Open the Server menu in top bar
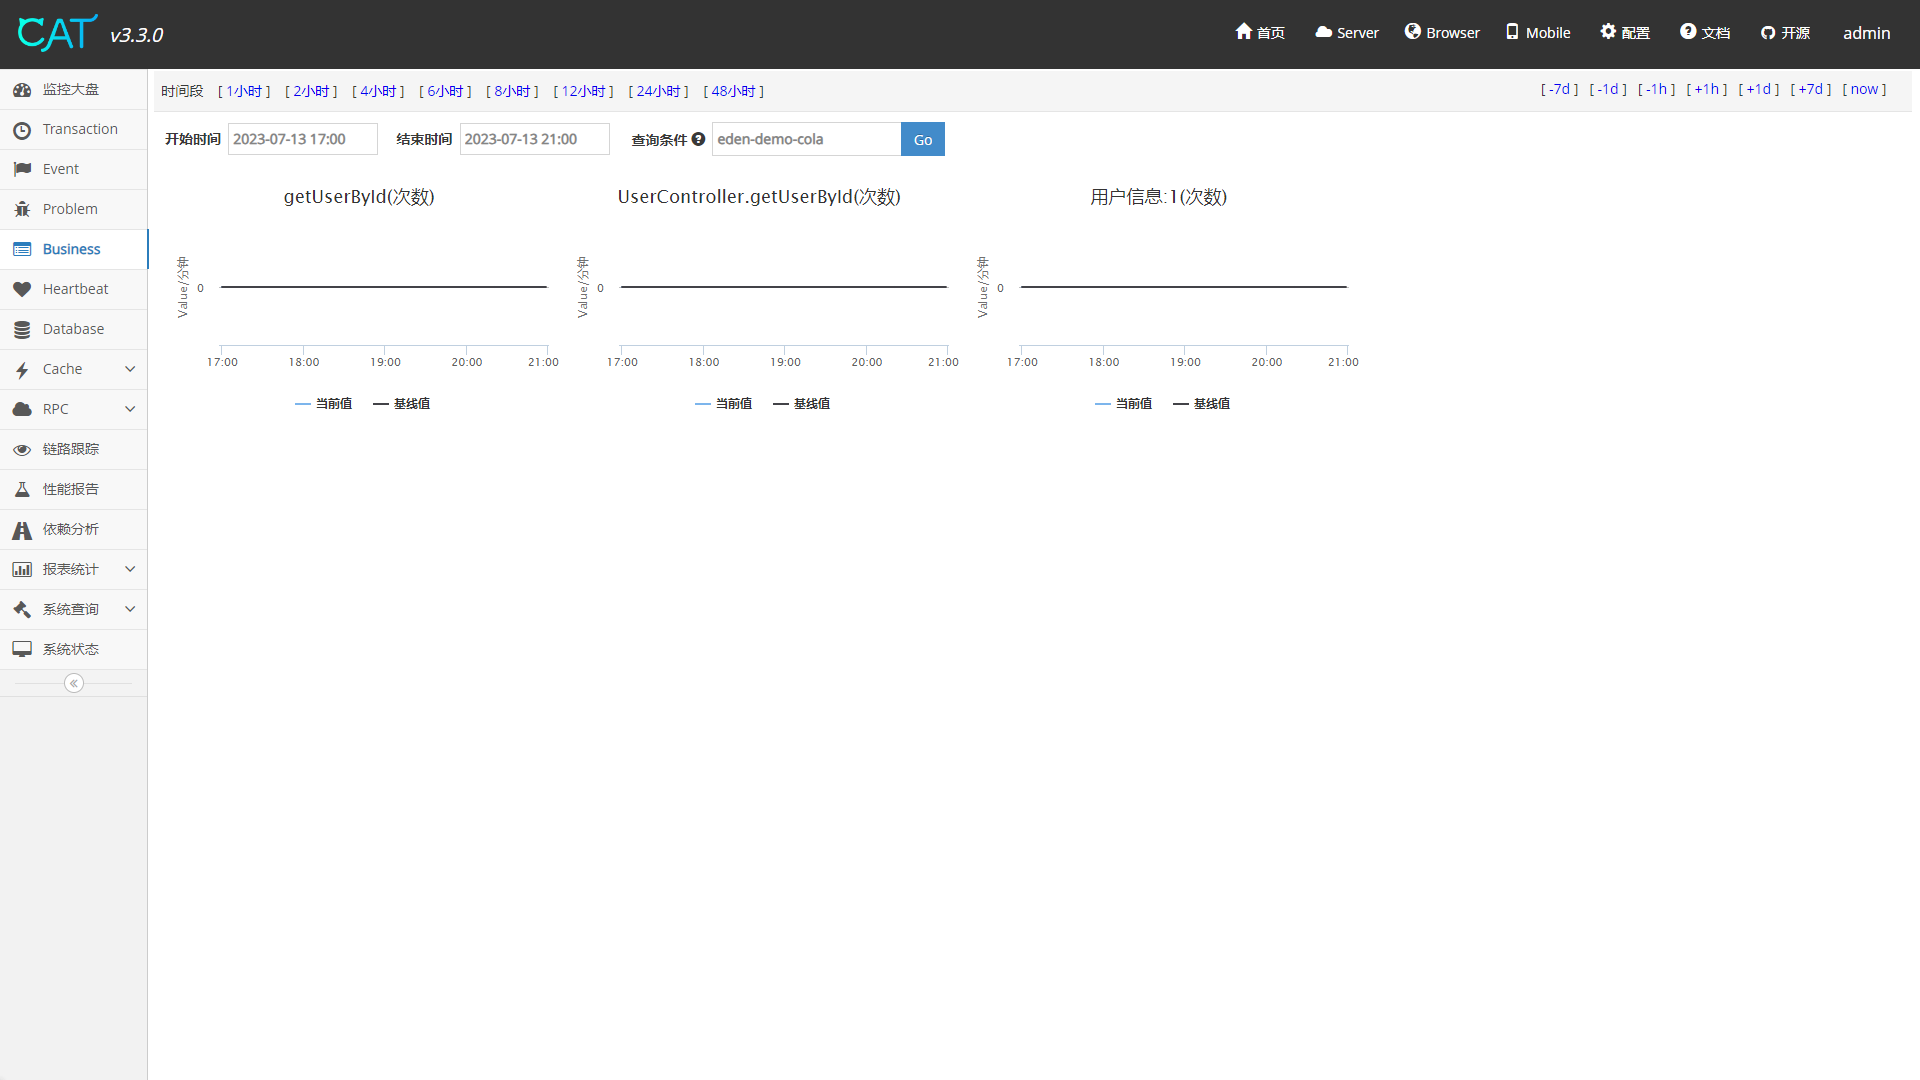The width and height of the screenshot is (1920, 1080). [1346, 33]
